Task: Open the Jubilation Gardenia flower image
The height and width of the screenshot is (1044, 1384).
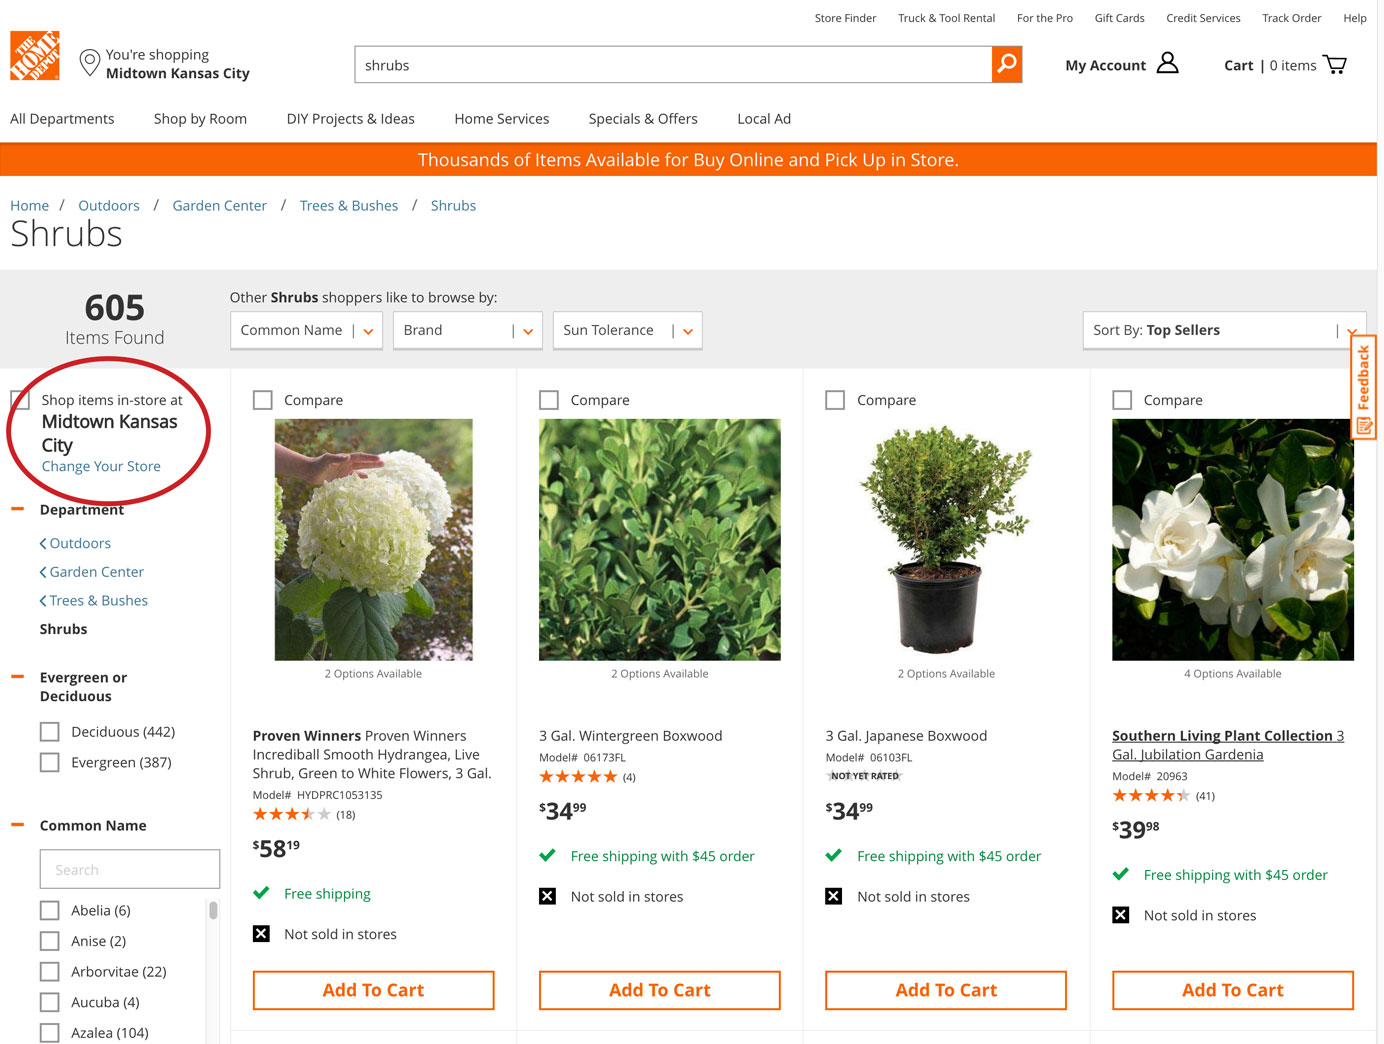Action: point(1233,540)
